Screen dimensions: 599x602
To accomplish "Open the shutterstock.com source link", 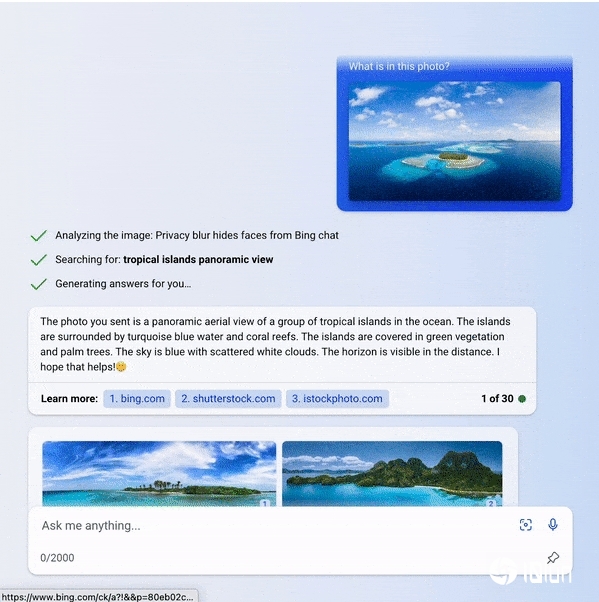I will 228,399.
